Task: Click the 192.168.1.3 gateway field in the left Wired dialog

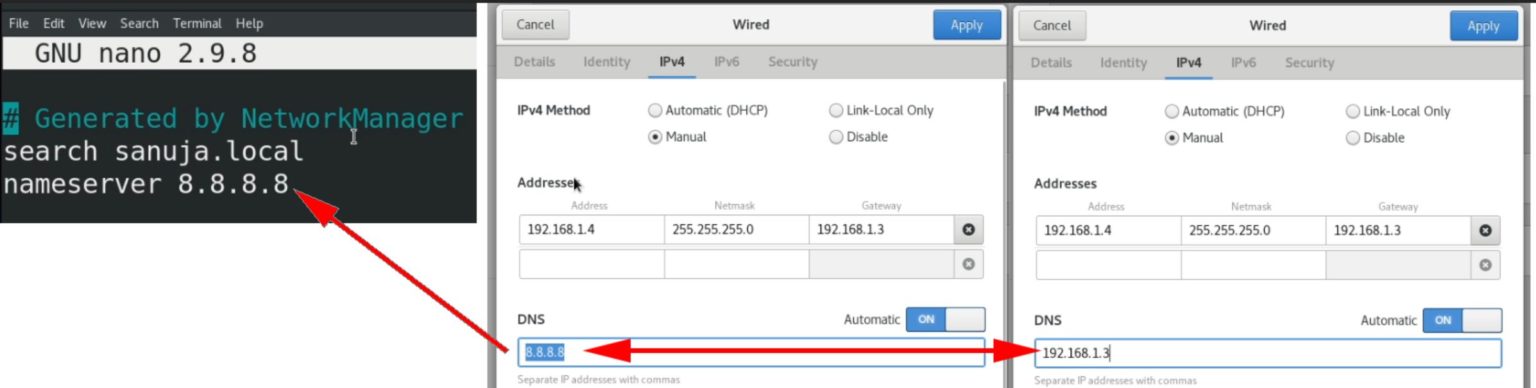Action: [x=881, y=230]
